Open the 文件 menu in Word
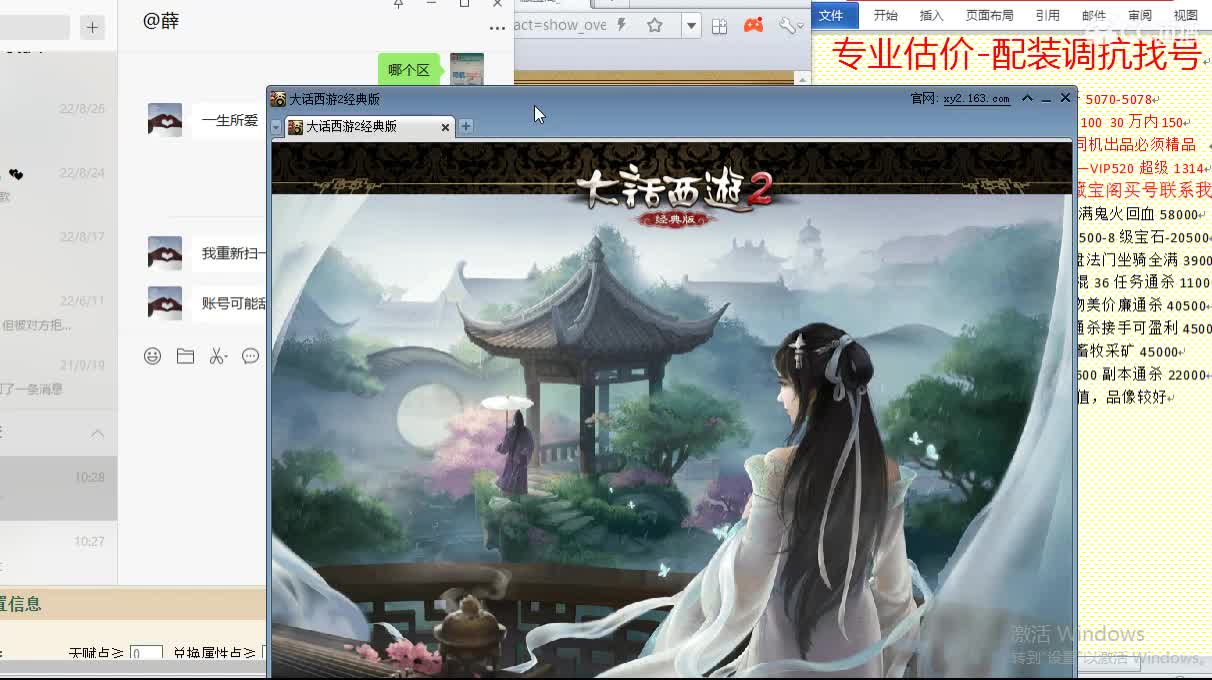Image resolution: width=1212 pixels, height=680 pixels. (x=831, y=15)
